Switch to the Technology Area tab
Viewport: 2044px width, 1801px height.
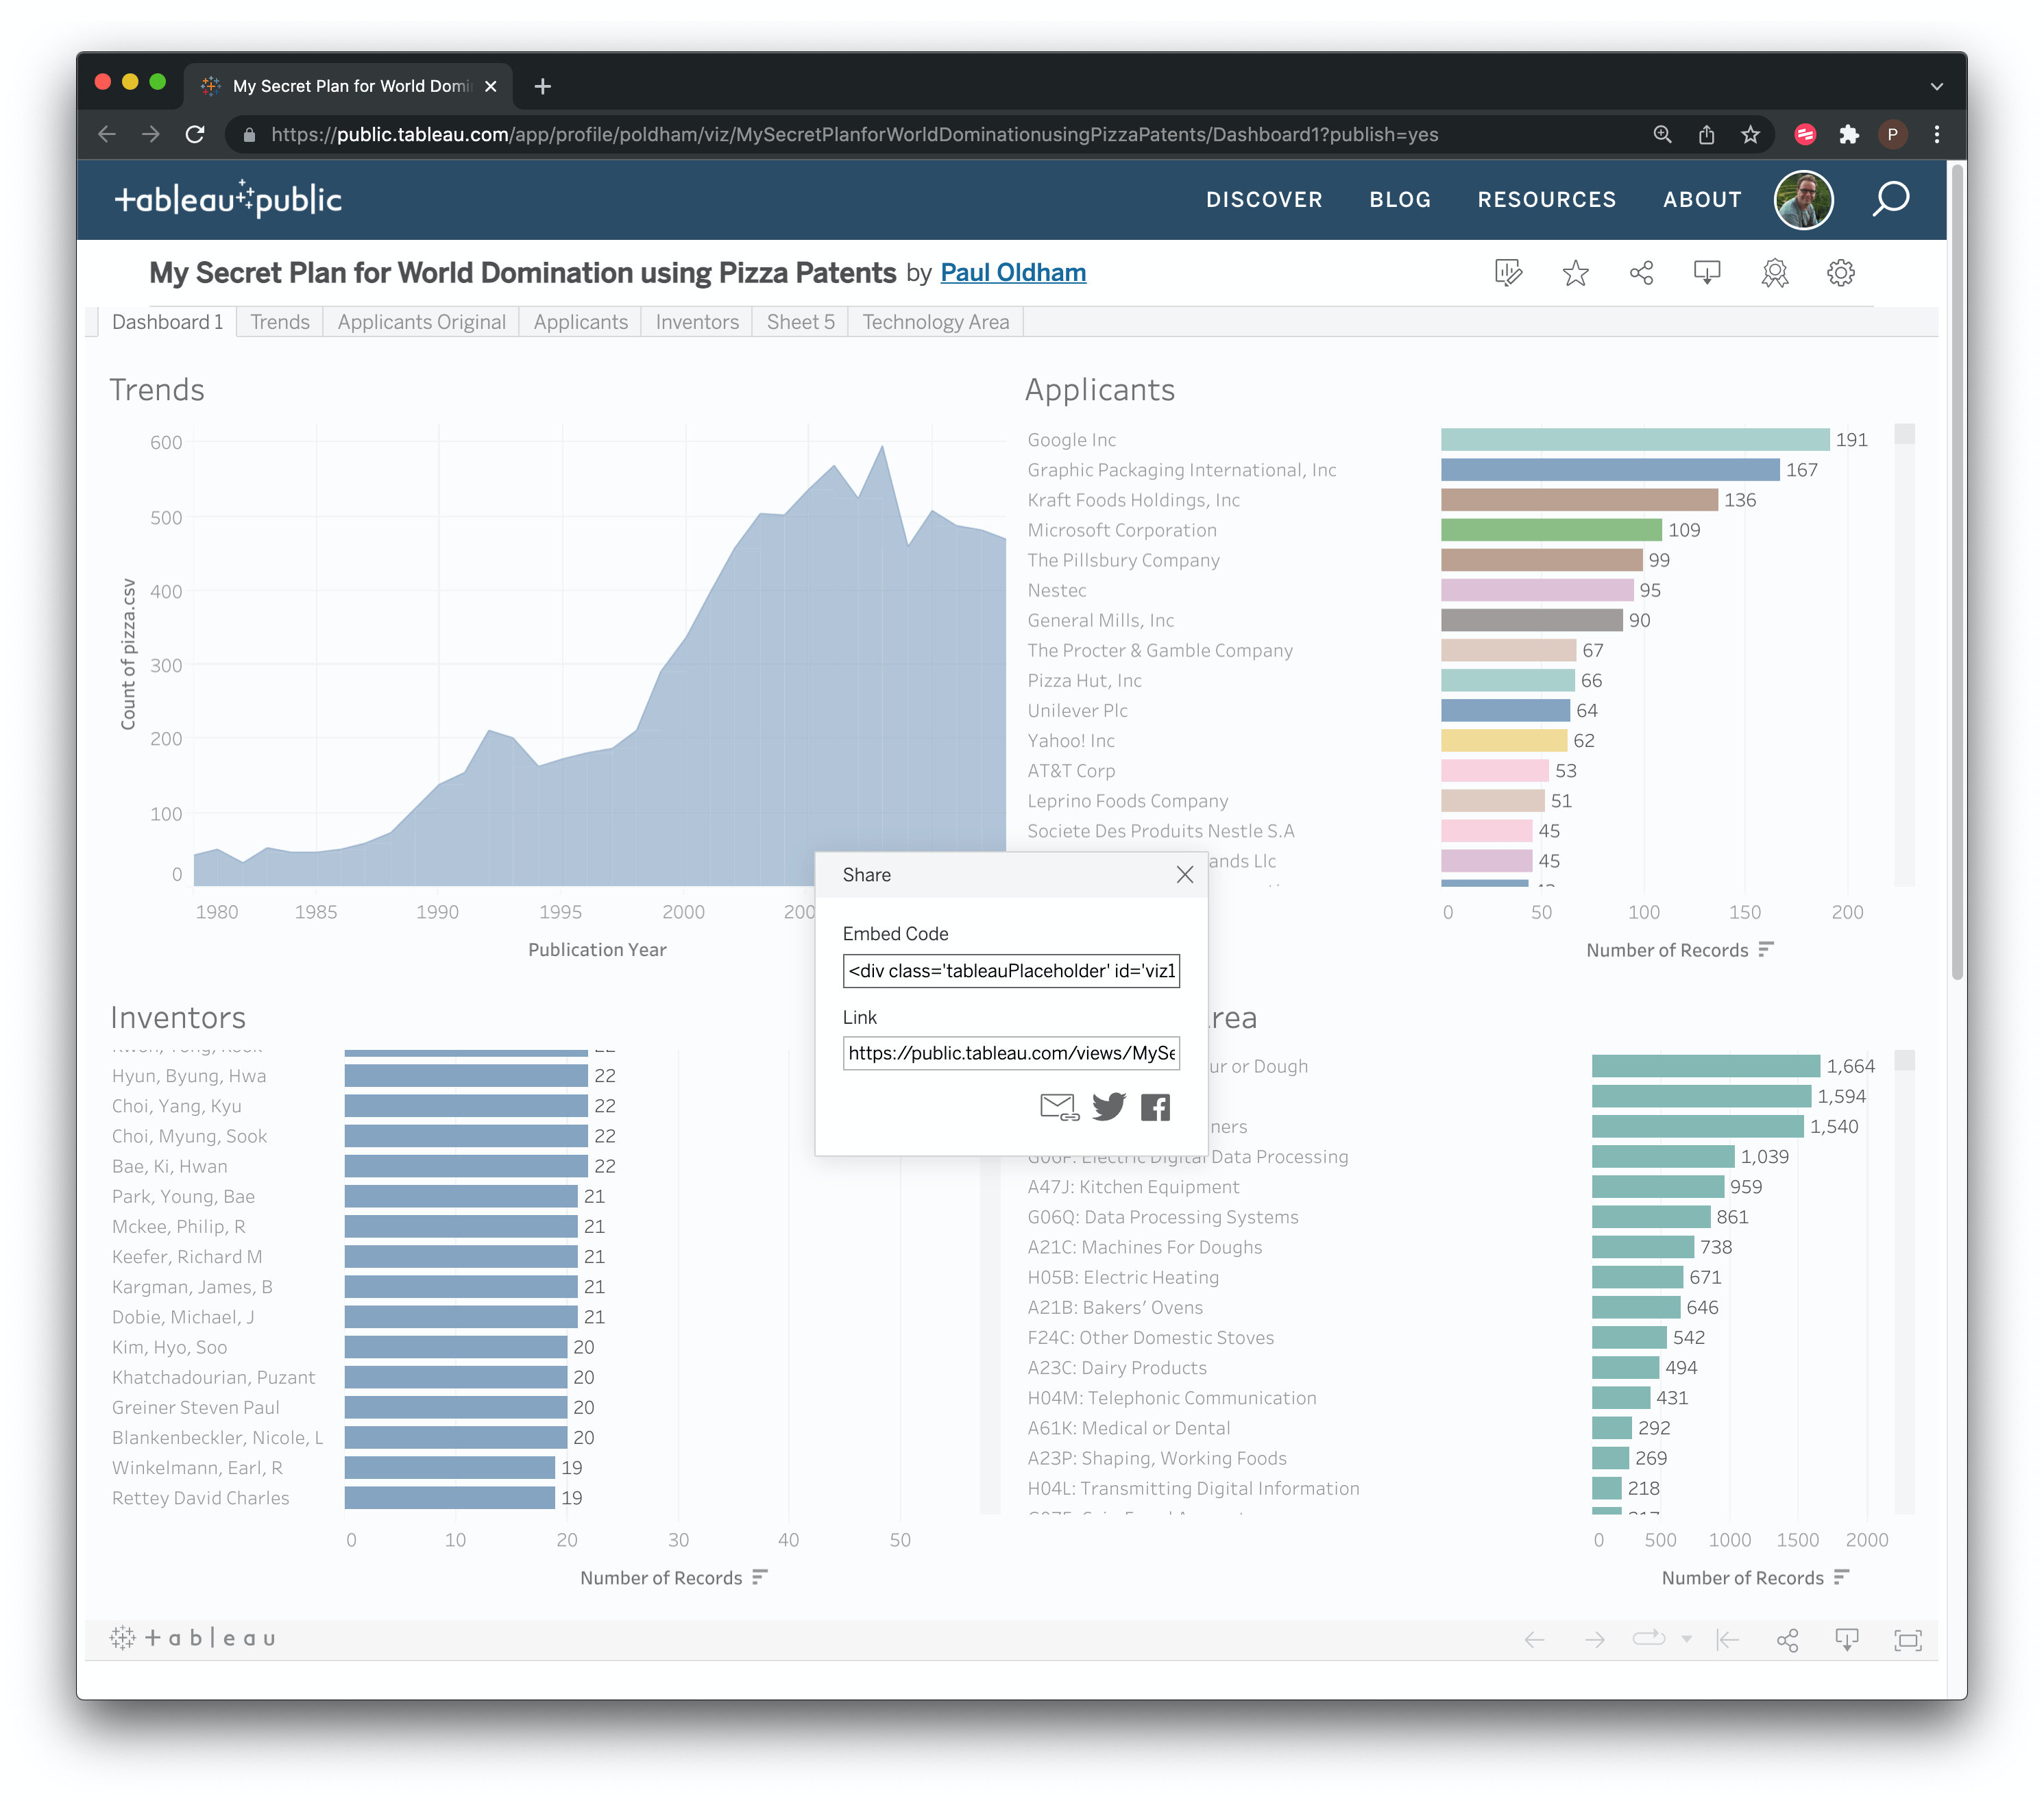coord(934,321)
